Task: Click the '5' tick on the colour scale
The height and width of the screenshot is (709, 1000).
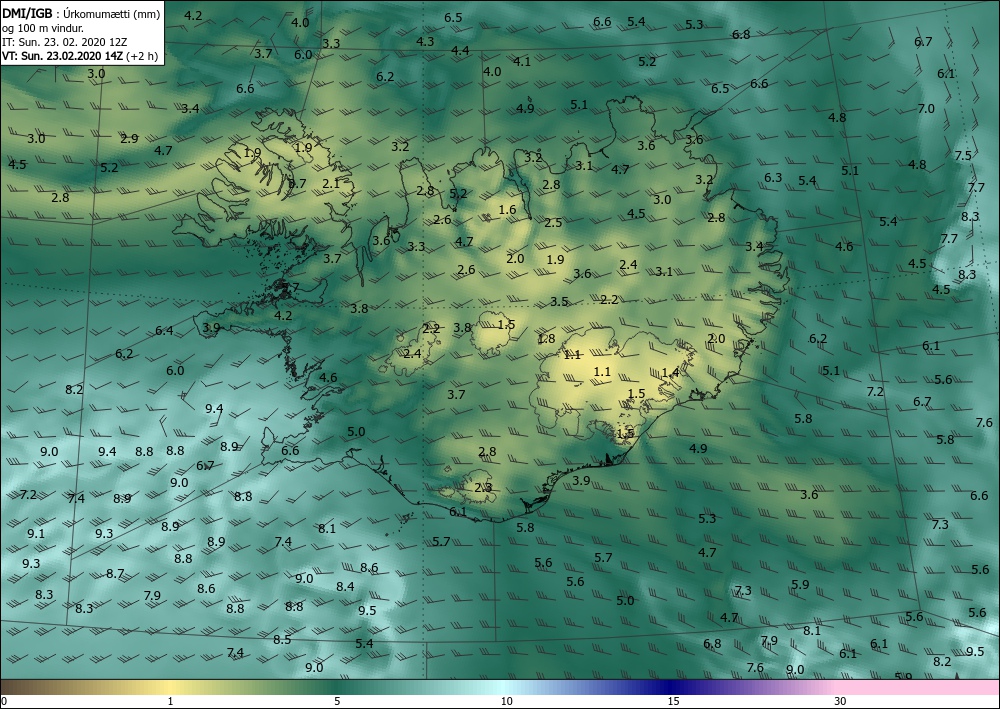Action: pyautogui.click(x=337, y=701)
